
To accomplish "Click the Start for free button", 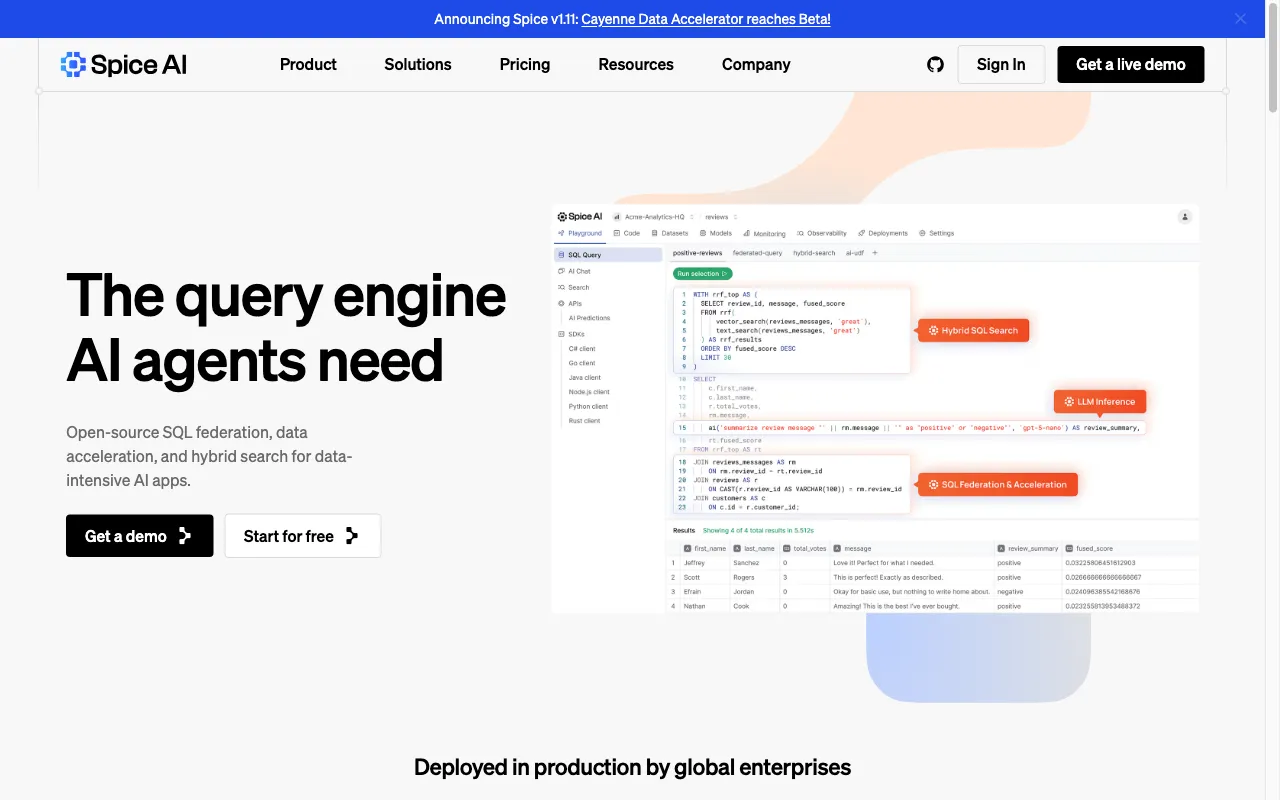I will coord(303,536).
